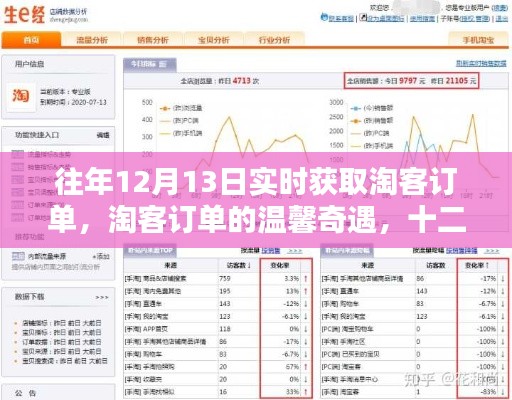Open the 手机淘宝 tab
The width and height of the screenshot is (512, 400).
(x=478, y=40)
